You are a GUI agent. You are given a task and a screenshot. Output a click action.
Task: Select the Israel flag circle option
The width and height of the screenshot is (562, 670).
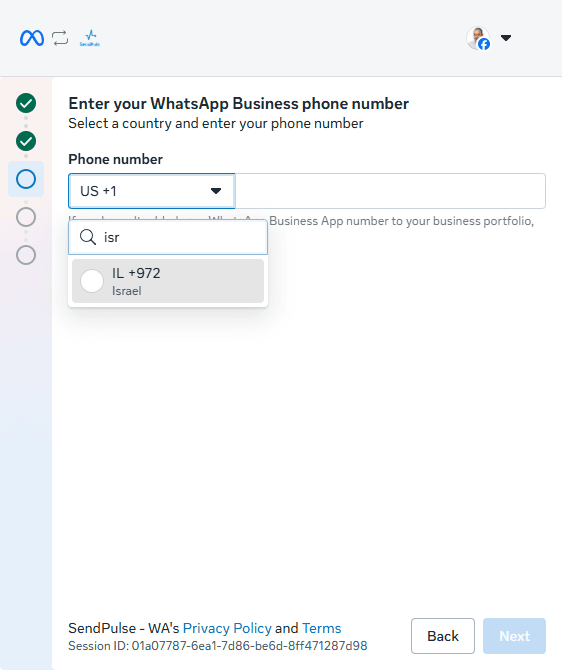[x=92, y=281]
